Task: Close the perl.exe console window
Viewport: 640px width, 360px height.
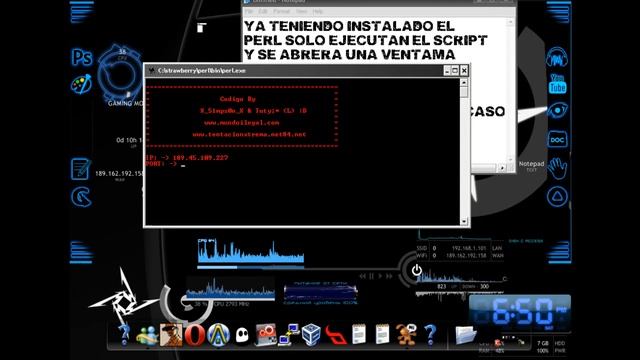Action: (464, 71)
